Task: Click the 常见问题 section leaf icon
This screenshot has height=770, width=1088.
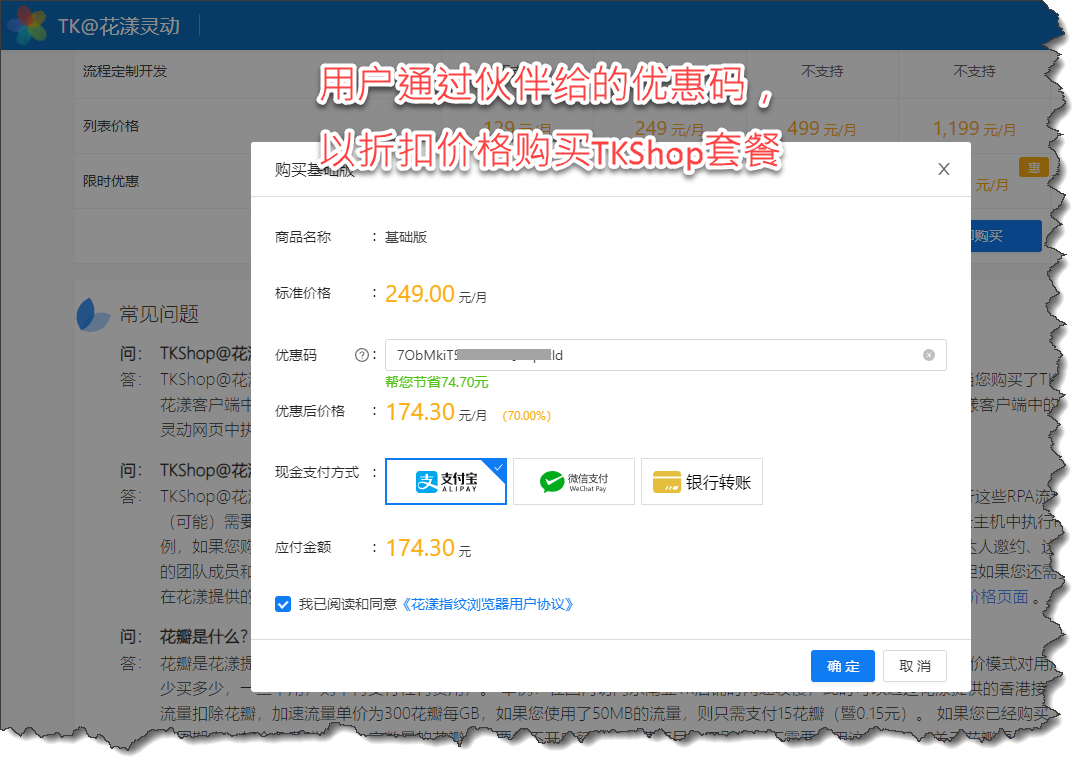Action: [92, 315]
